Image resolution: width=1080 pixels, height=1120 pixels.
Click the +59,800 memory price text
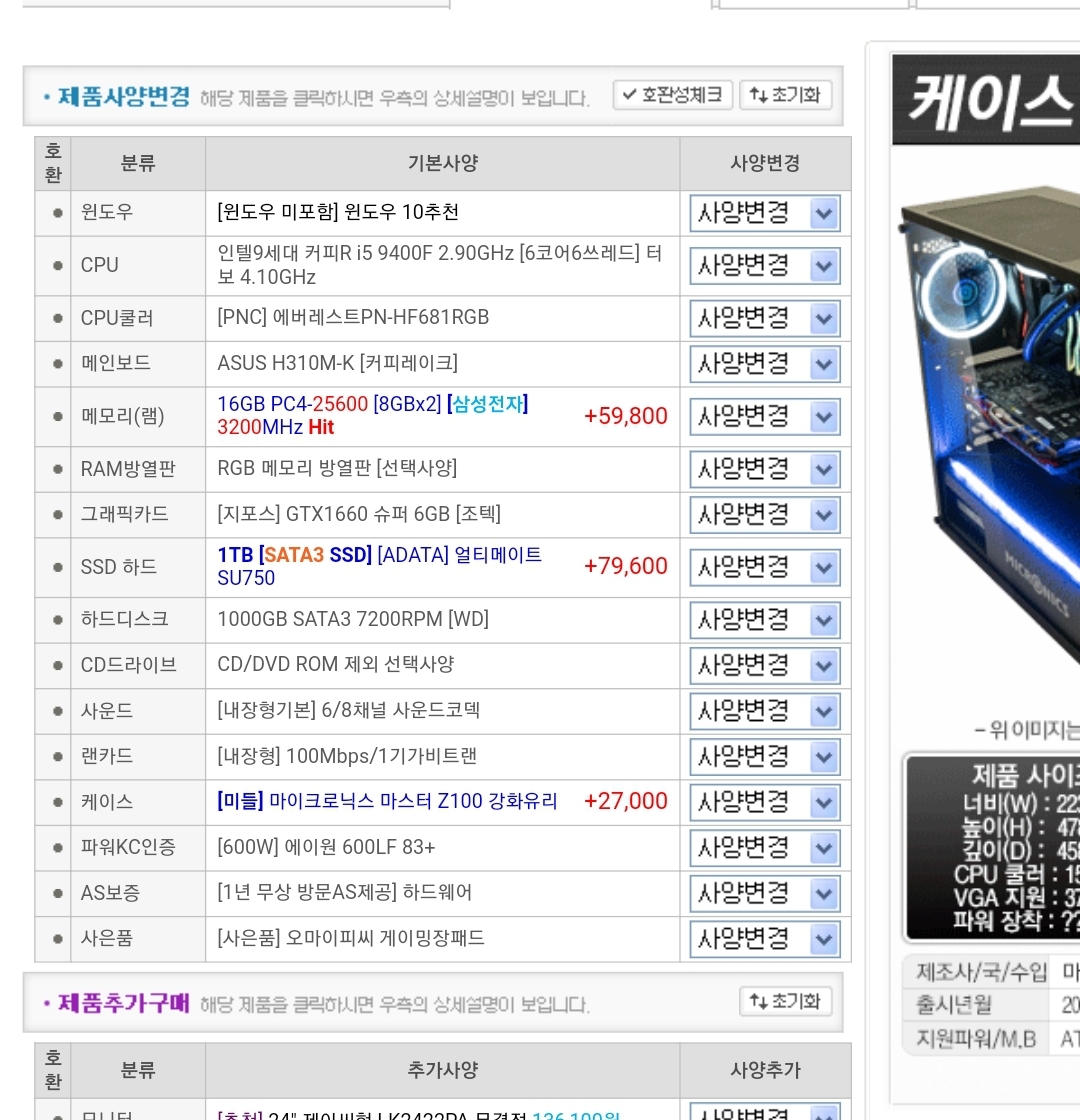626,416
